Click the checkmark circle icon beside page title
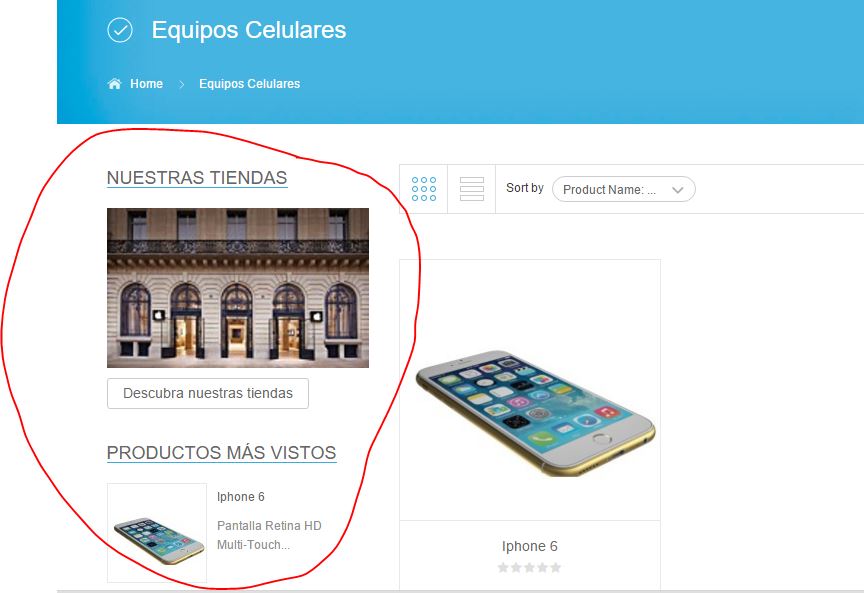Image resolution: width=864 pixels, height=593 pixels. [120, 30]
